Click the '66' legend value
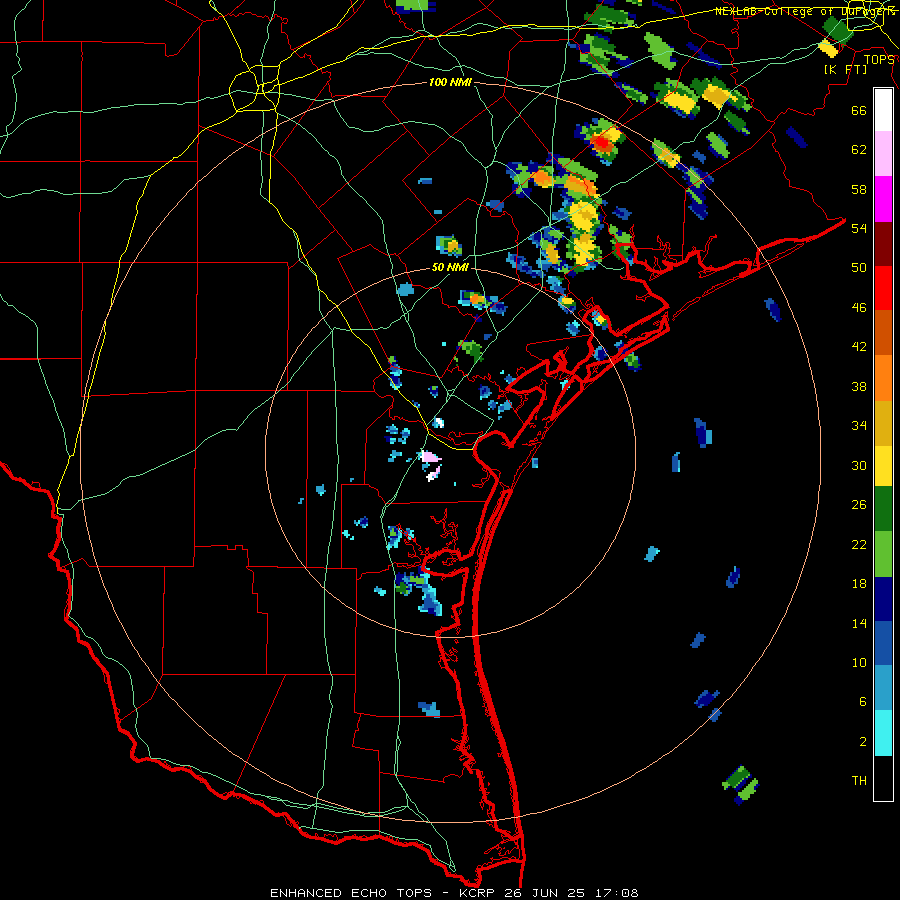The width and height of the screenshot is (900, 900). [x=859, y=110]
